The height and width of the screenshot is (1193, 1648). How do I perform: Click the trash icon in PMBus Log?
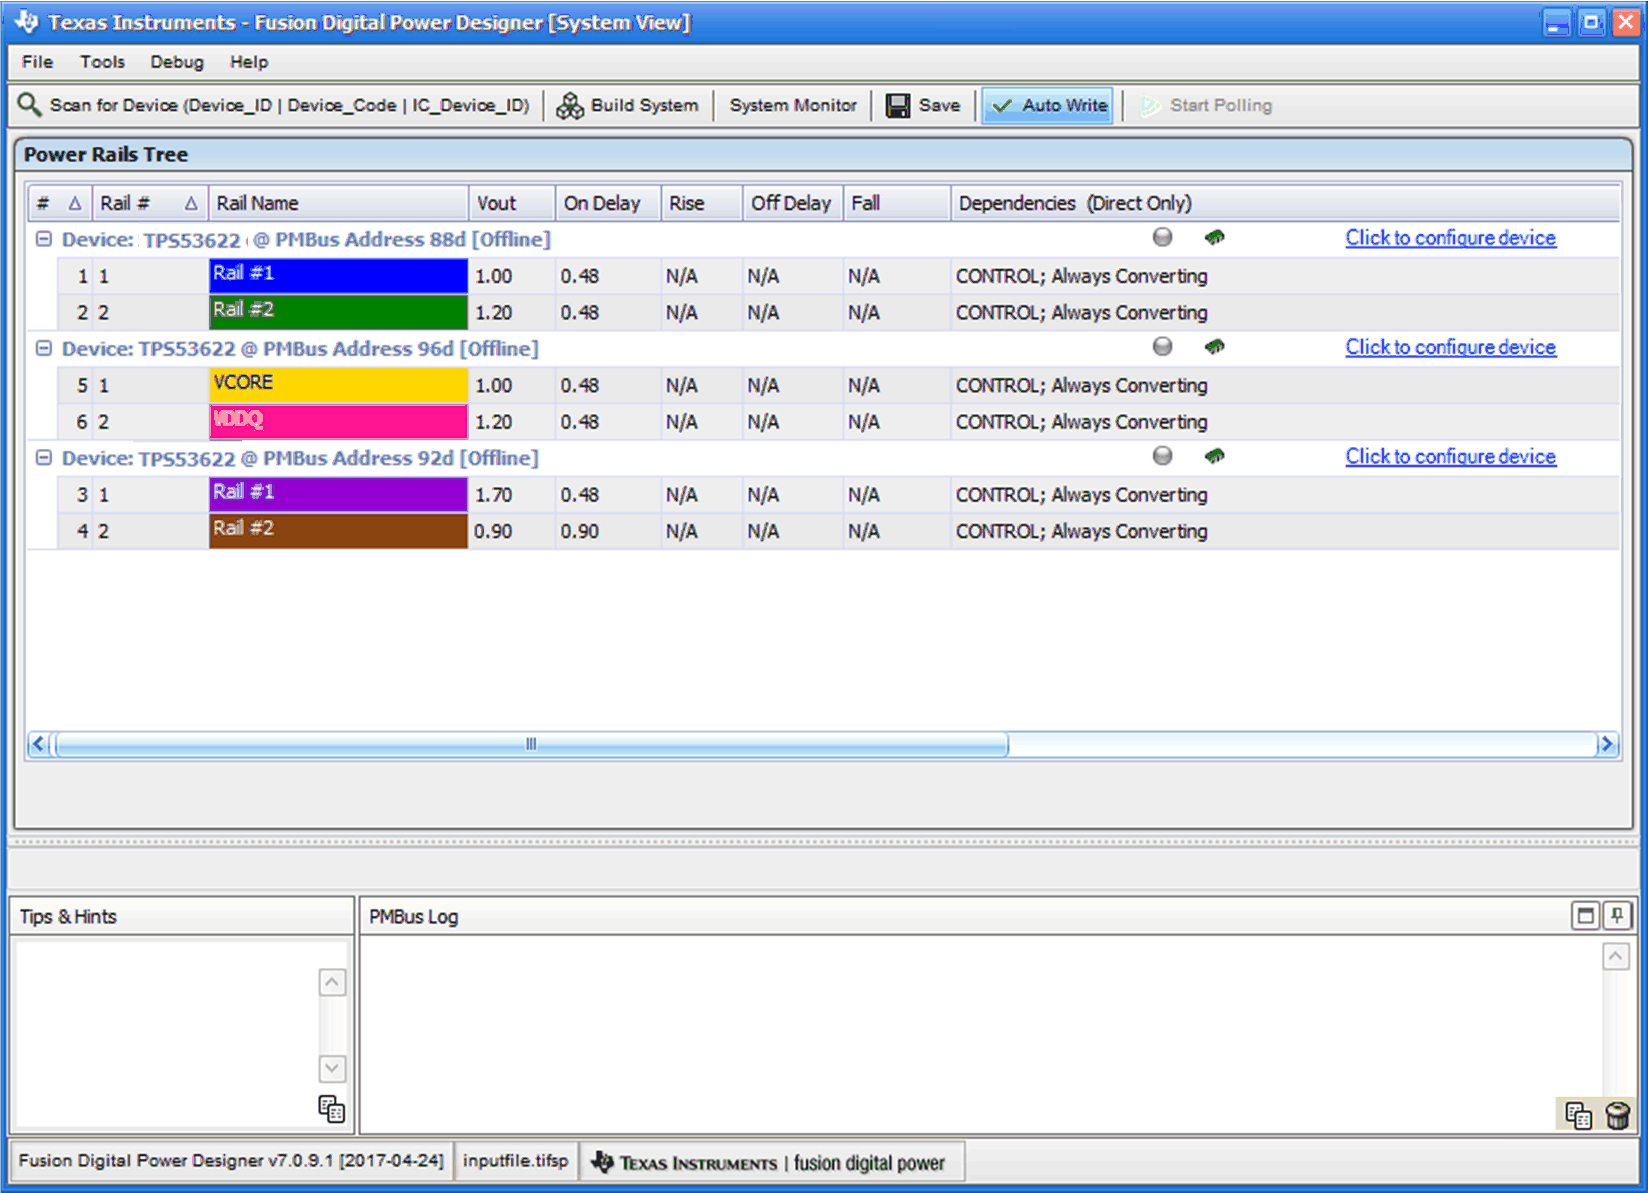1617,1115
